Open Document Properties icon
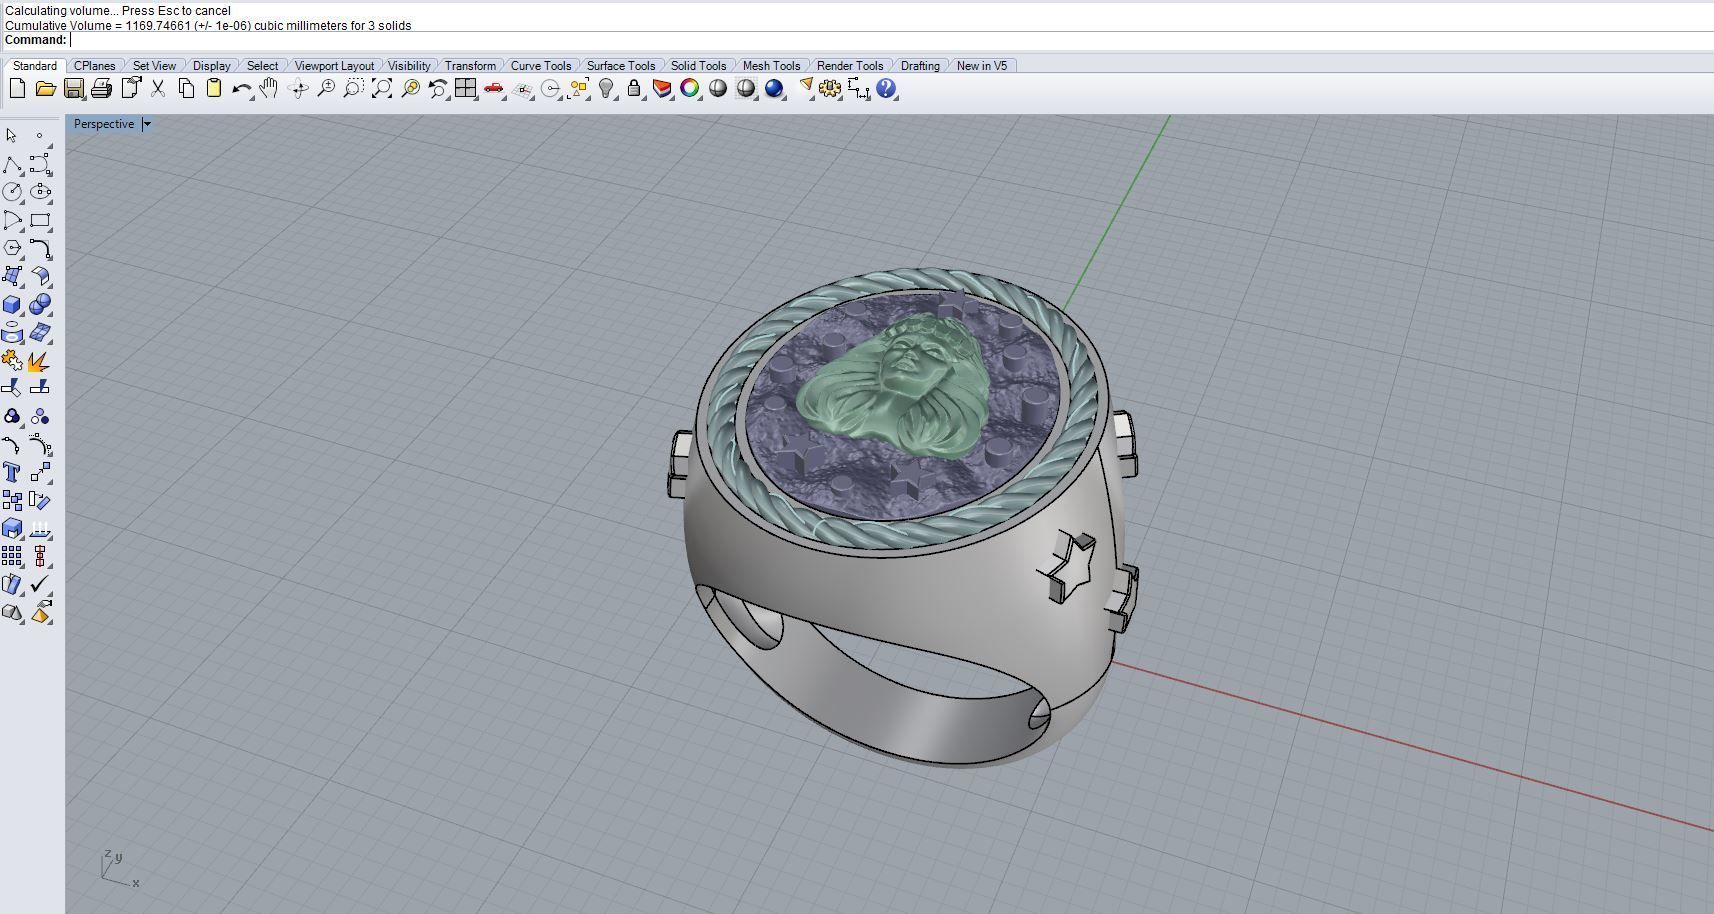This screenshot has width=1714, height=914. tap(130, 89)
